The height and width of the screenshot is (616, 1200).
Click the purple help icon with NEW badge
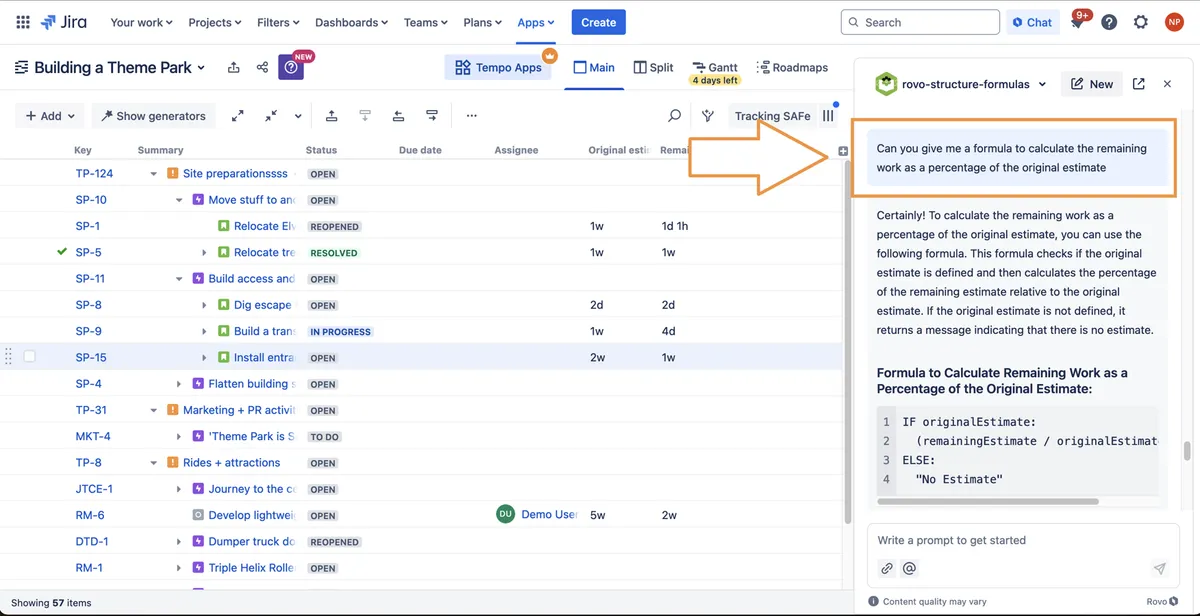tap(291, 67)
